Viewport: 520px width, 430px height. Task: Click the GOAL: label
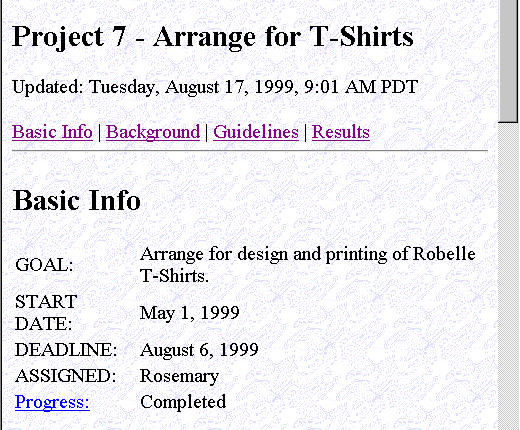(x=44, y=265)
